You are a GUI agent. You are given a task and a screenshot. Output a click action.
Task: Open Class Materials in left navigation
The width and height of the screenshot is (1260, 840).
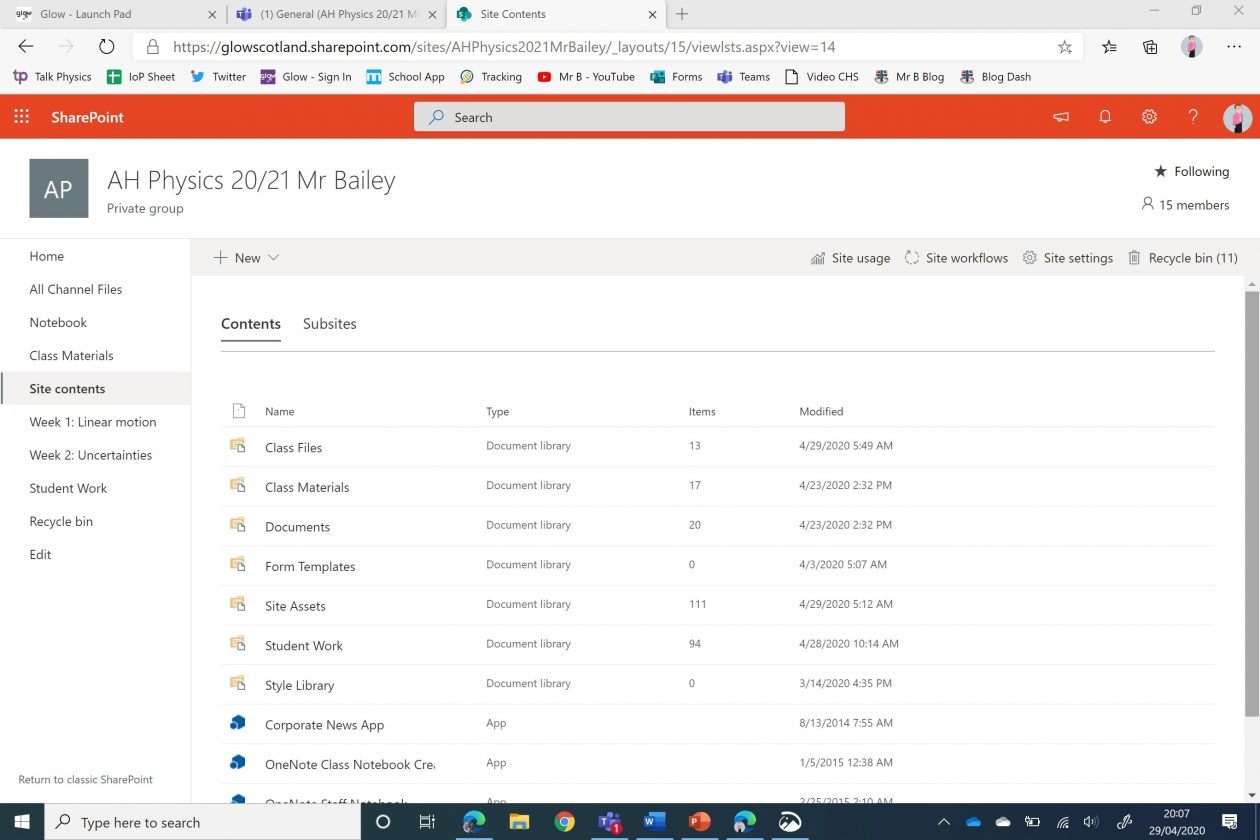(x=71, y=355)
